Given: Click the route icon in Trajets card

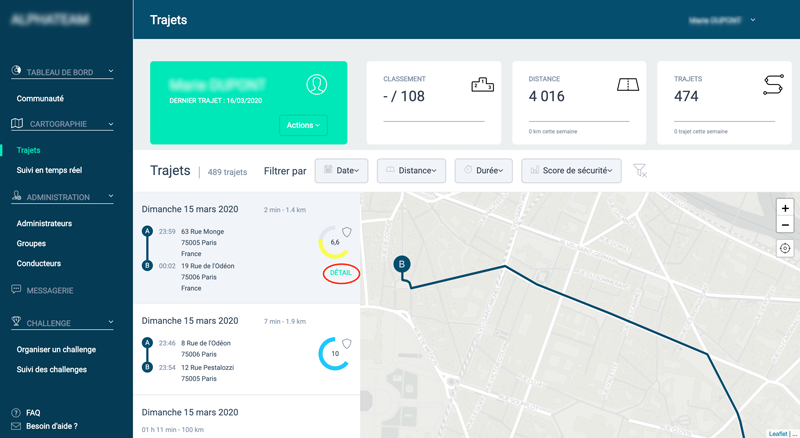Looking at the screenshot, I should coord(772,86).
